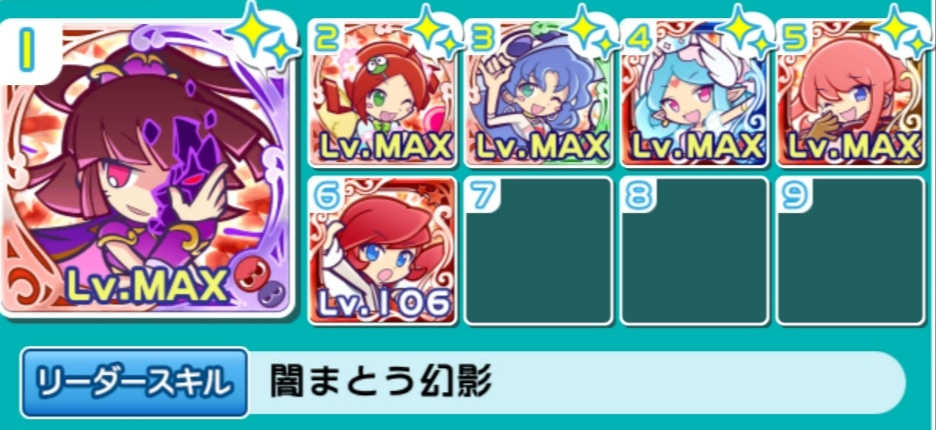Tap empty card slot 8

694,251
